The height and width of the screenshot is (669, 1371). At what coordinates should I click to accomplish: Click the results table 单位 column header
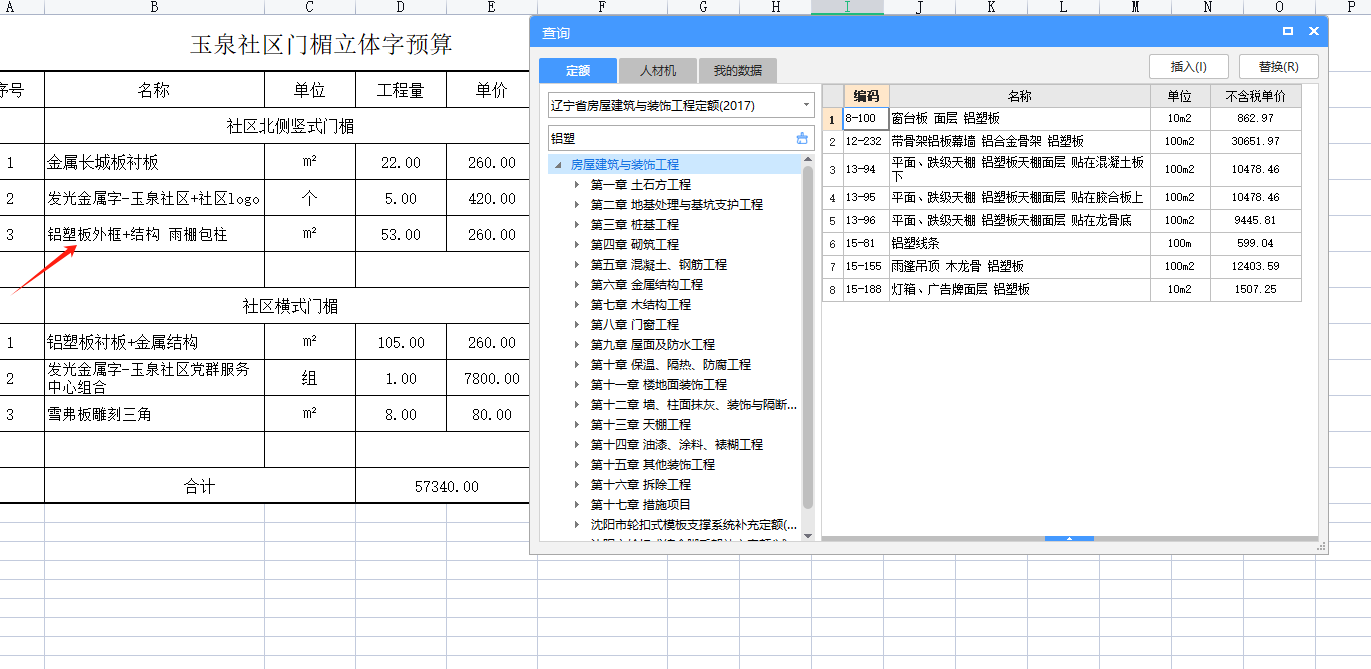1180,96
